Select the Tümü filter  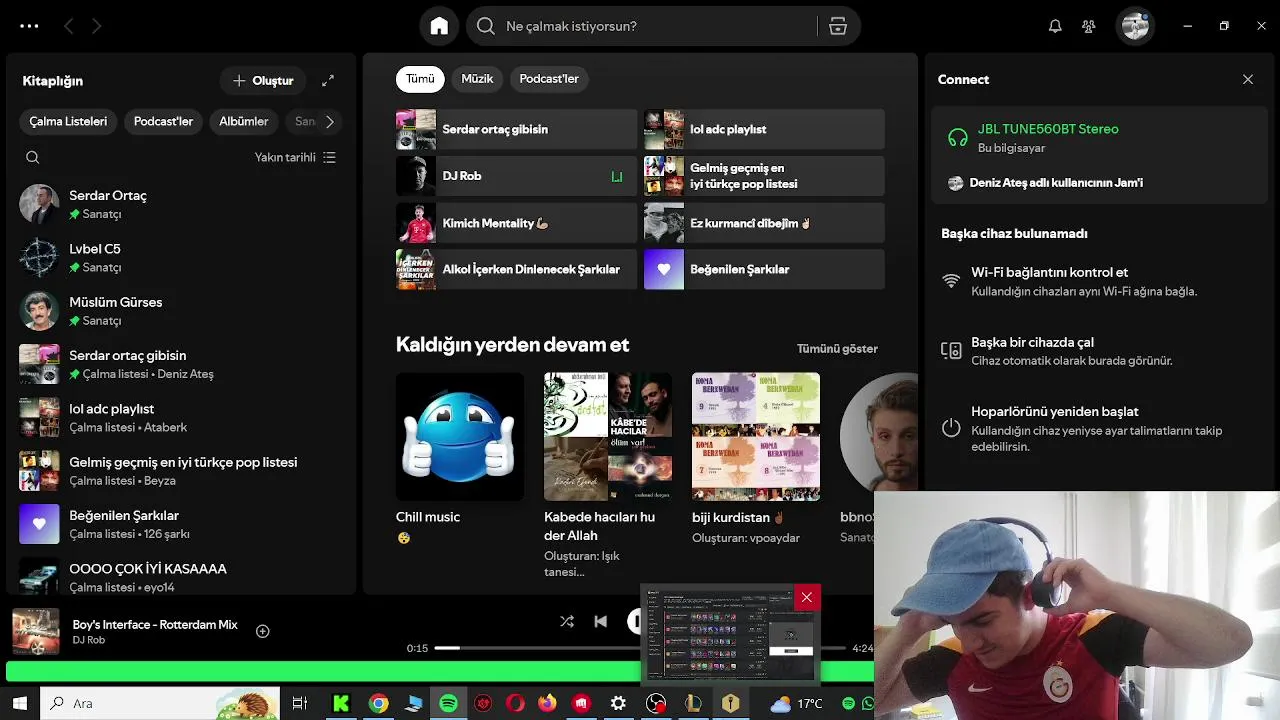(420, 79)
